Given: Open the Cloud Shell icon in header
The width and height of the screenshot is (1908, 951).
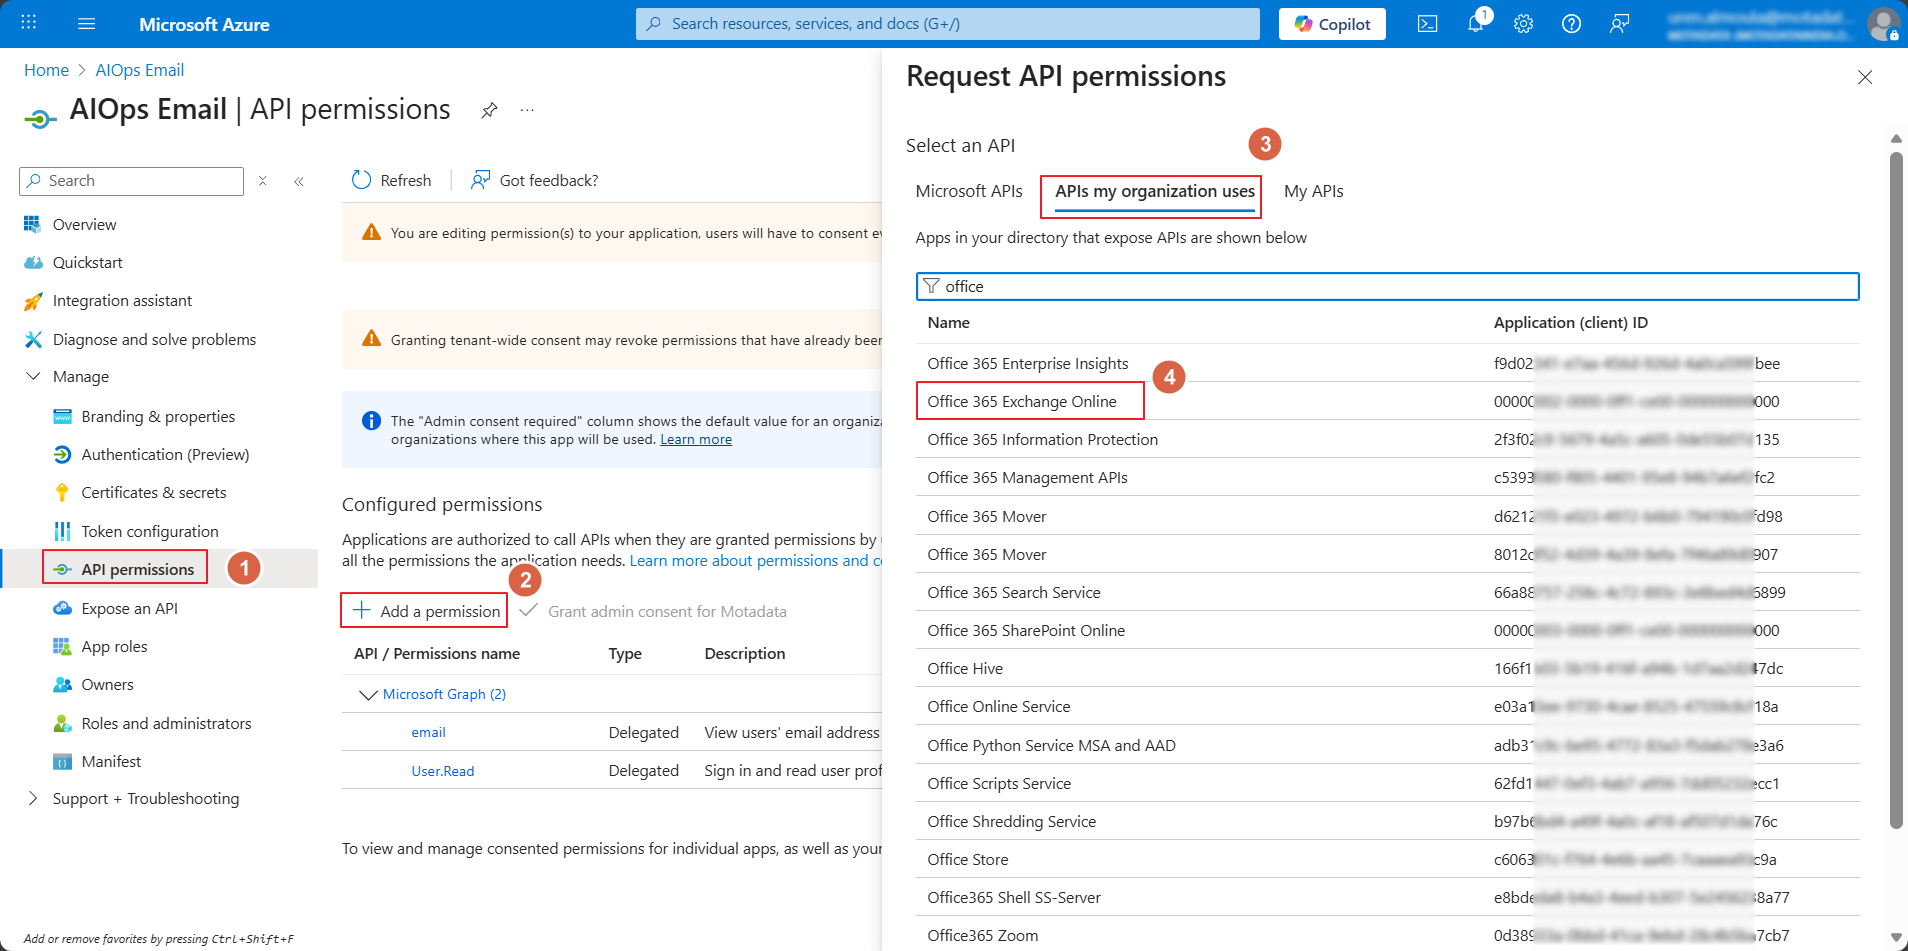Looking at the screenshot, I should pyautogui.click(x=1427, y=24).
